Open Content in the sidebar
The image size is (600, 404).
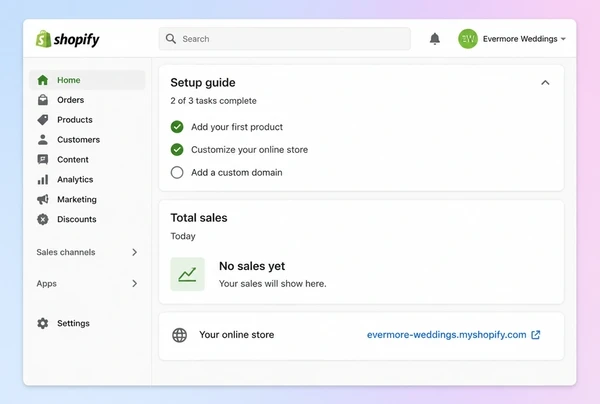[x=87, y=160]
